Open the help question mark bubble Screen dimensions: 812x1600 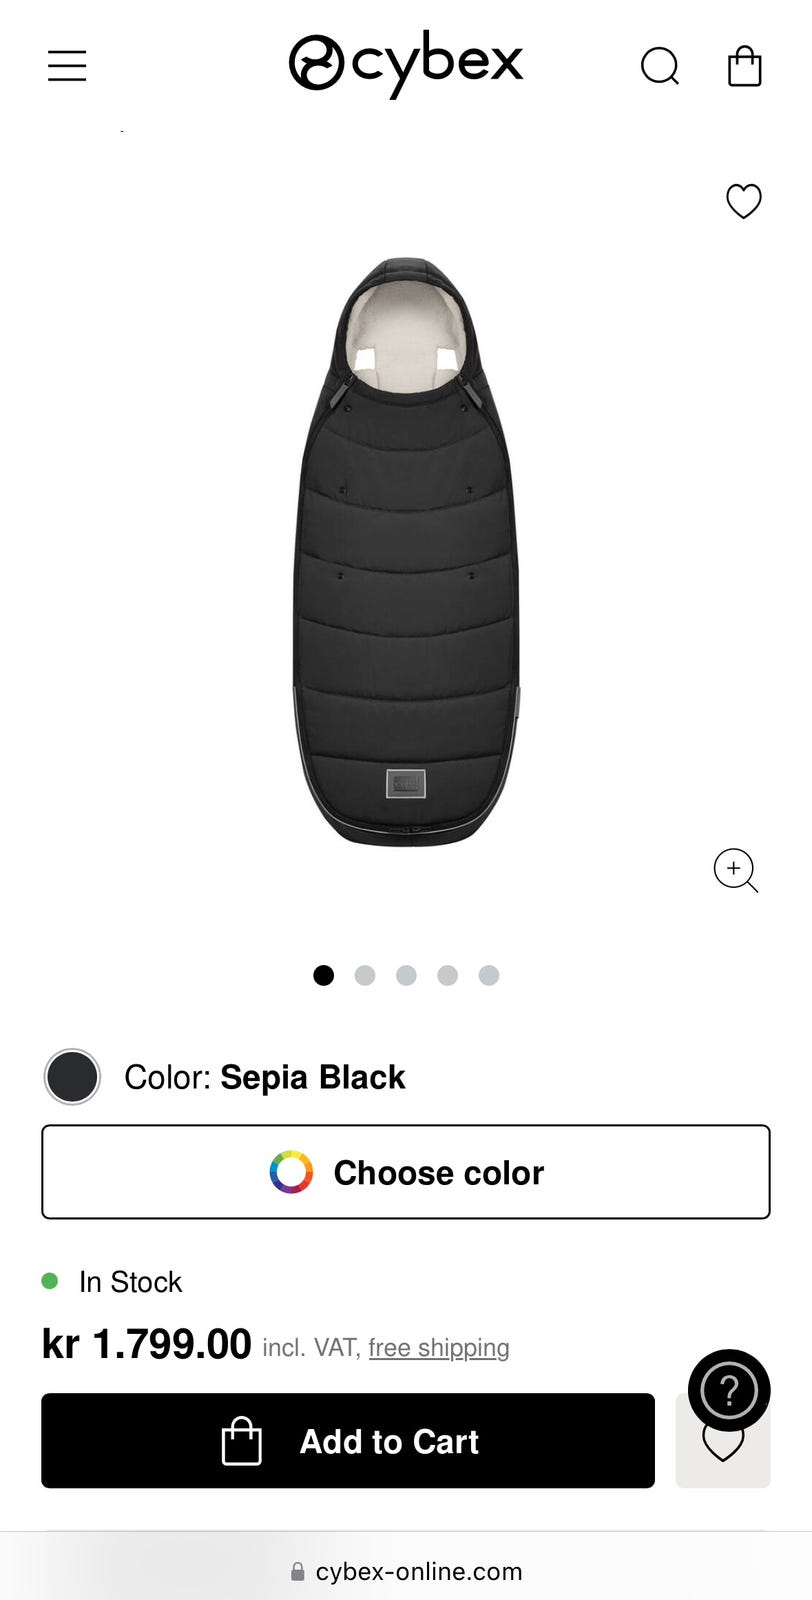729,1389
